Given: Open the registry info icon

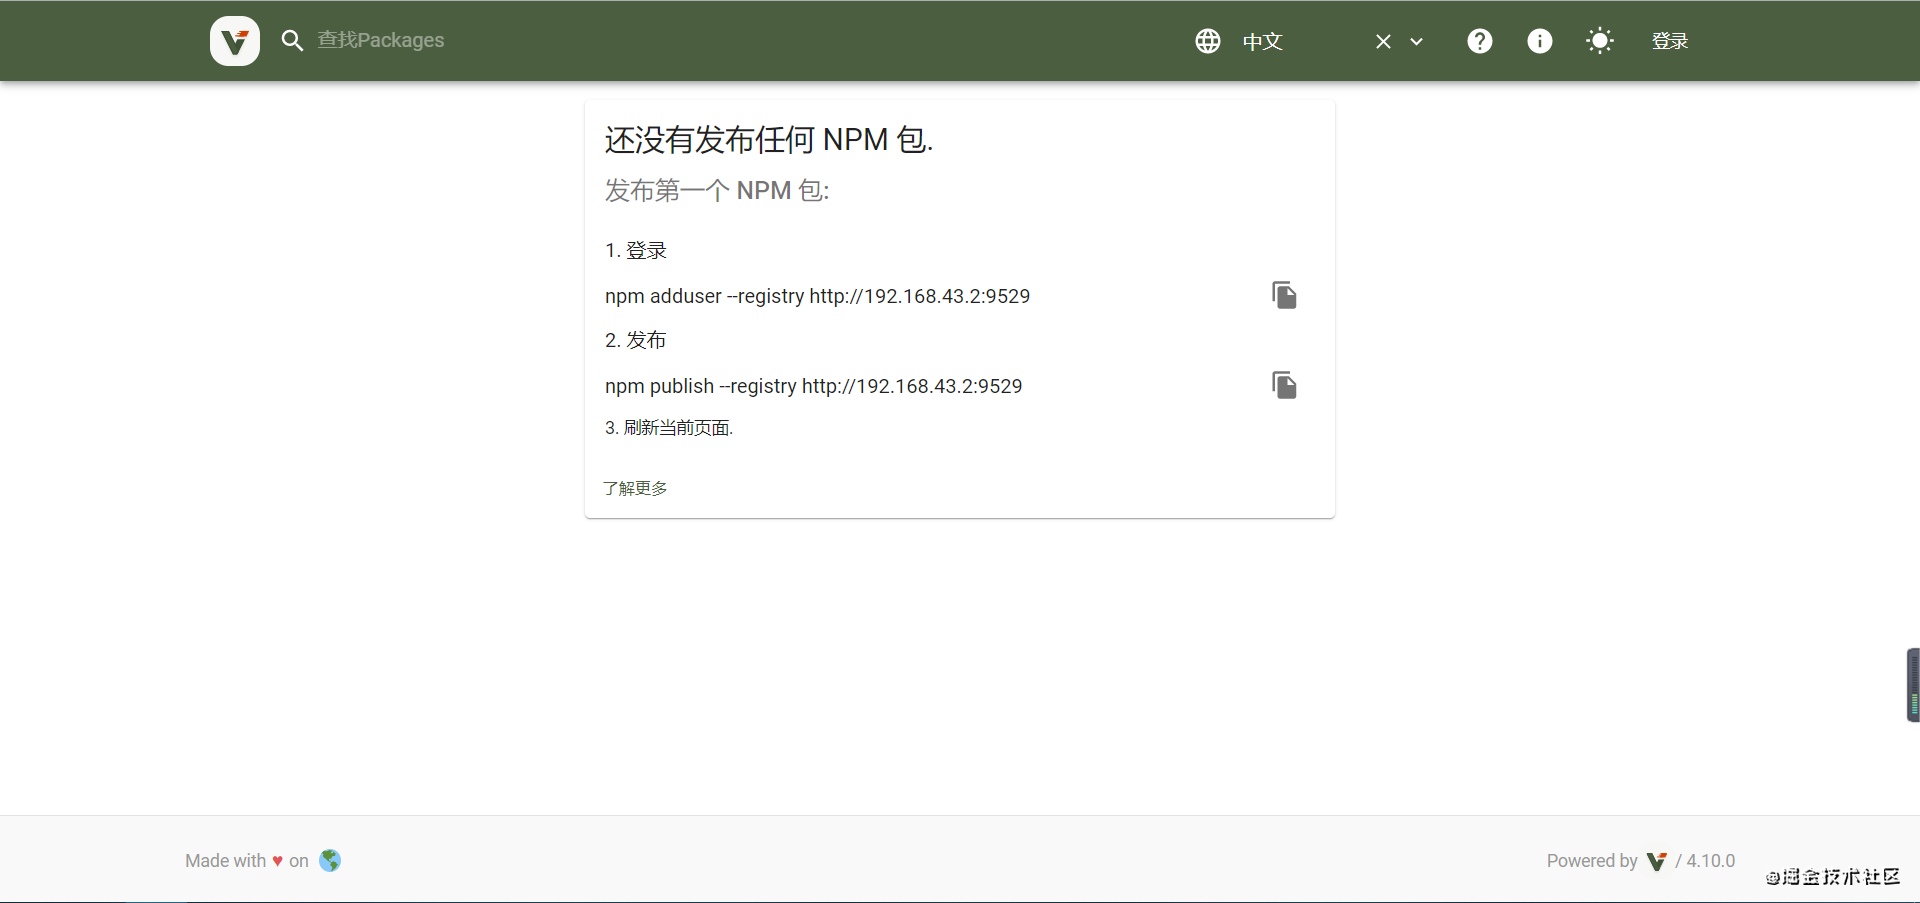Looking at the screenshot, I should coord(1540,41).
